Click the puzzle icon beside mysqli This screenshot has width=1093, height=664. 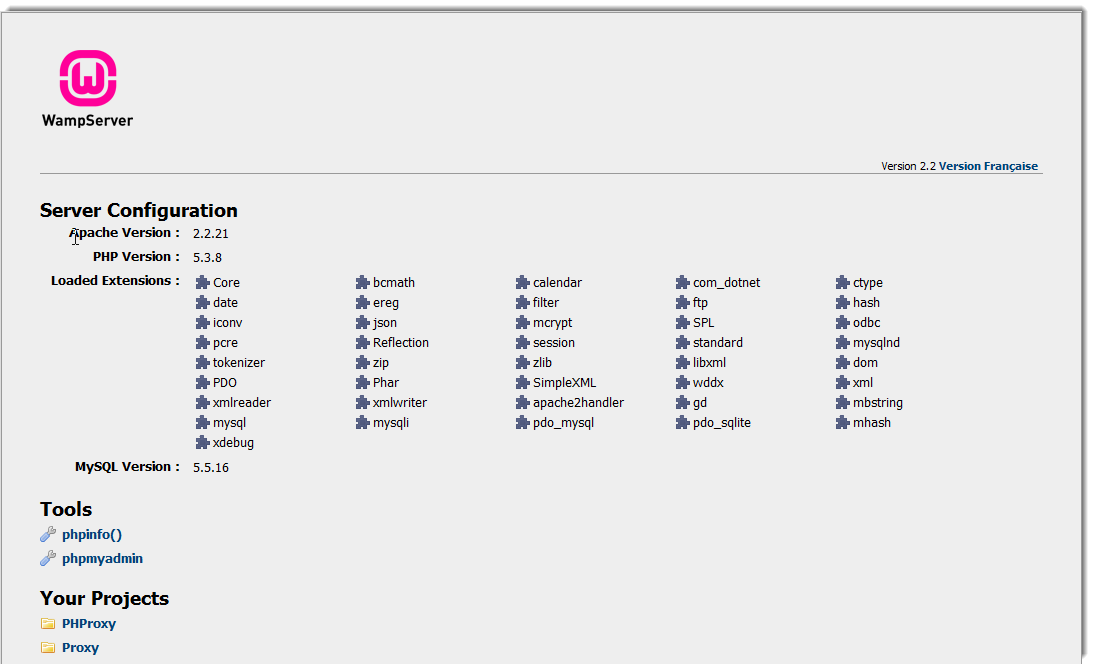pos(362,422)
